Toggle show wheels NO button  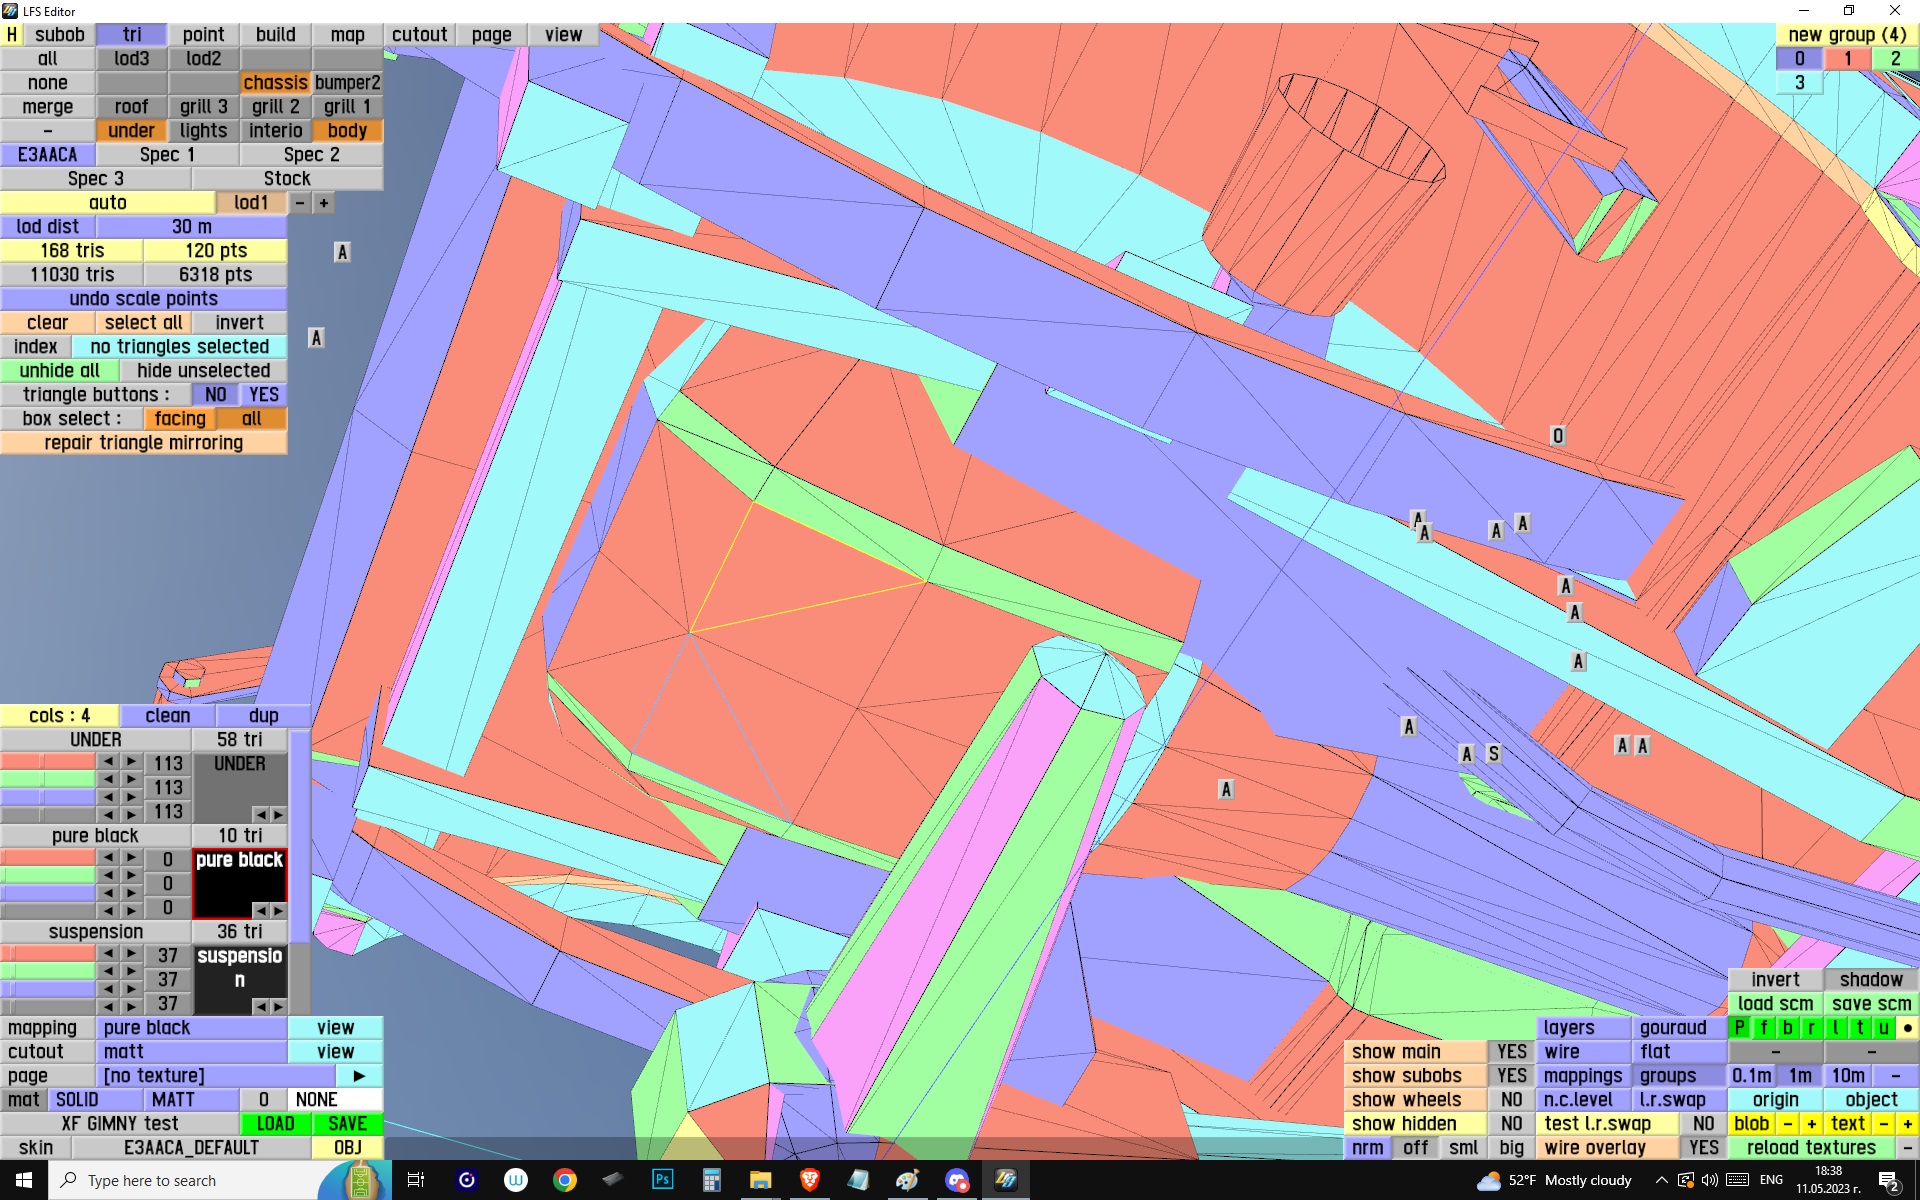click(x=1511, y=1099)
